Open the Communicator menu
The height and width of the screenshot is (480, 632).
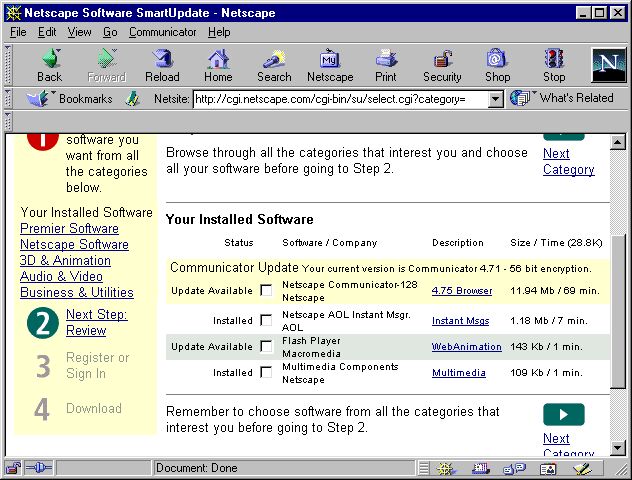(x=162, y=32)
